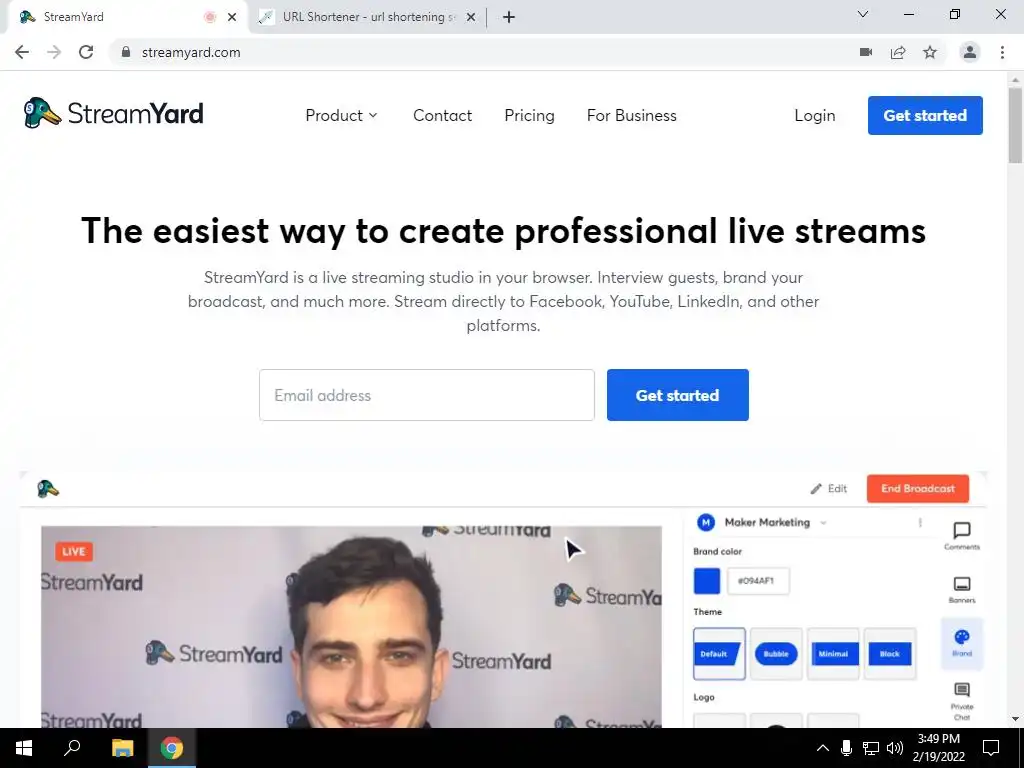
Task: Click the Chrome icon in the taskbar
Action: [x=172, y=748]
